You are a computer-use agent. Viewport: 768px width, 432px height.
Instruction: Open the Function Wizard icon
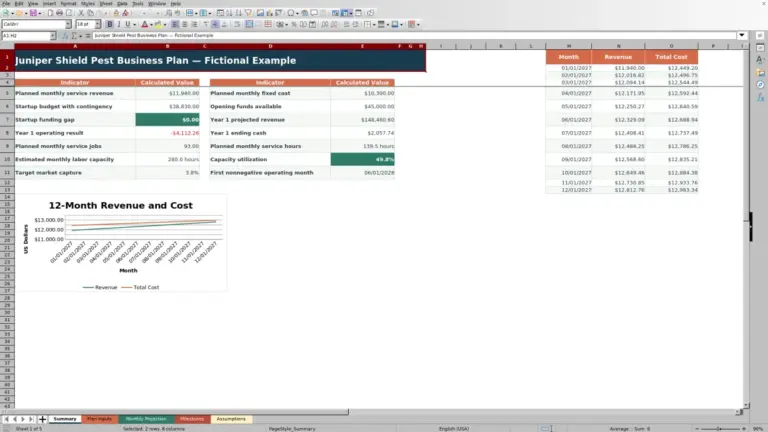tap(65, 35)
